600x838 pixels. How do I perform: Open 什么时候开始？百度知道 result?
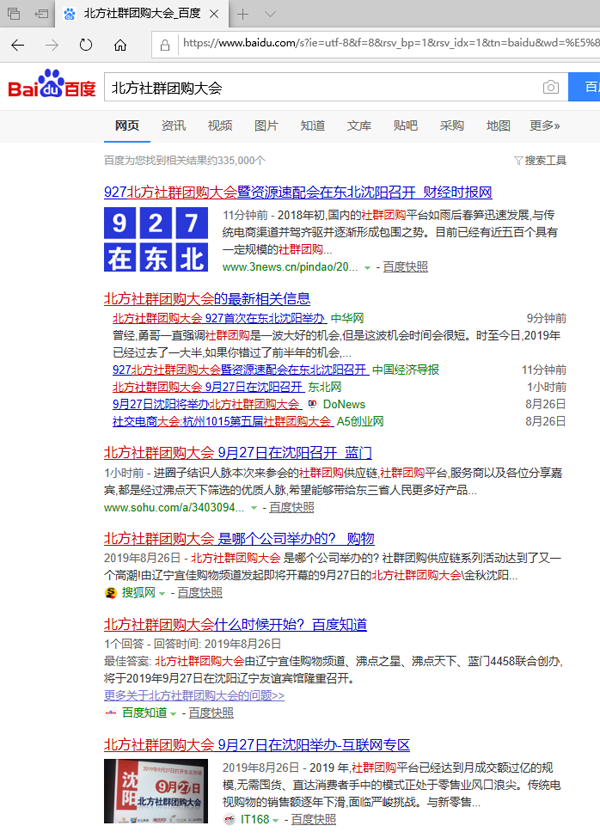pos(235,624)
